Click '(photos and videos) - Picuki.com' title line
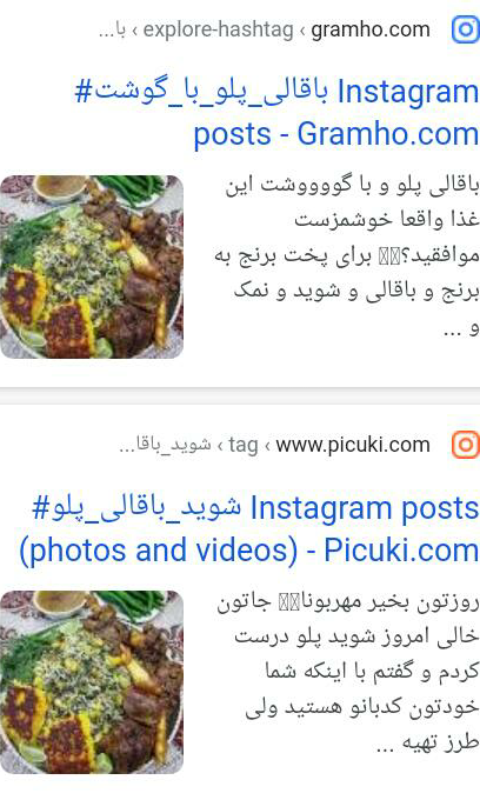 (x=249, y=551)
